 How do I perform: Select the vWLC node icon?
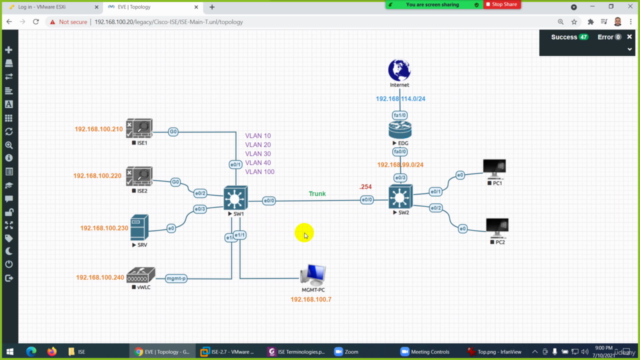[140, 275]
